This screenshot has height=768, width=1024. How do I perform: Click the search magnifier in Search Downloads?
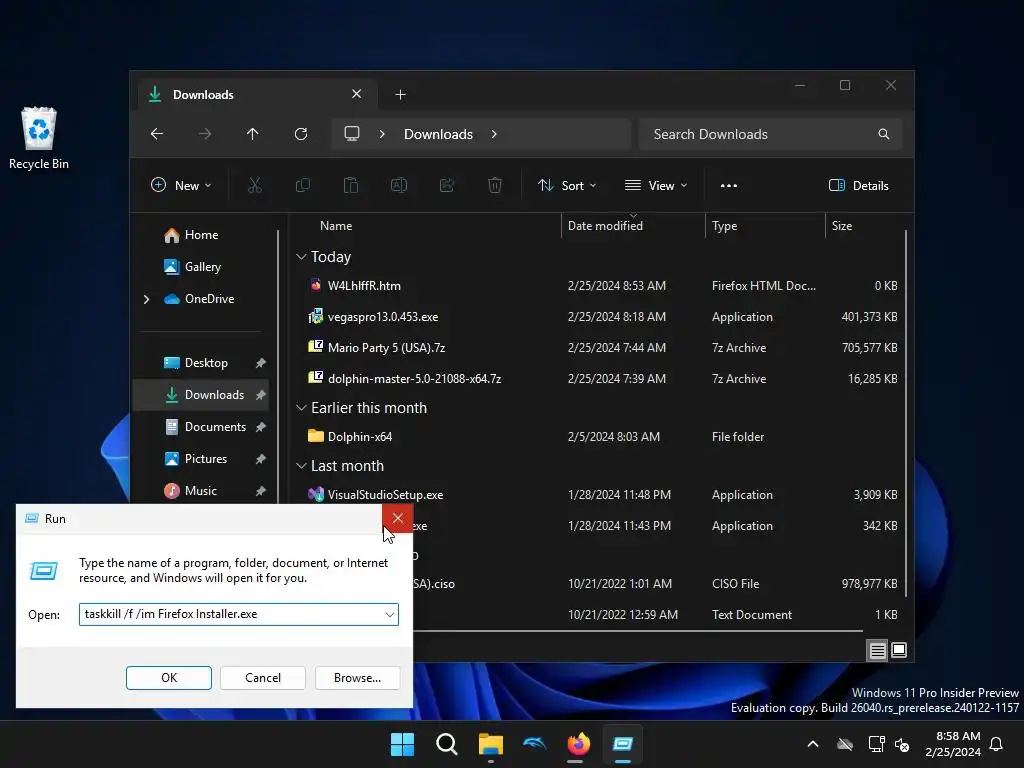click(x=884, y=134)
